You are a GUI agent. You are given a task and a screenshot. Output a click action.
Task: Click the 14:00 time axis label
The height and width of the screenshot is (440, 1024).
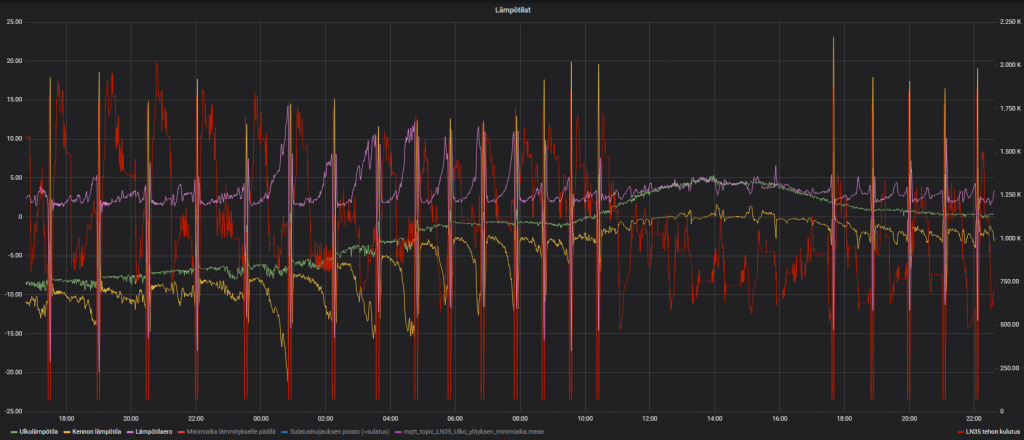point(714,418)
